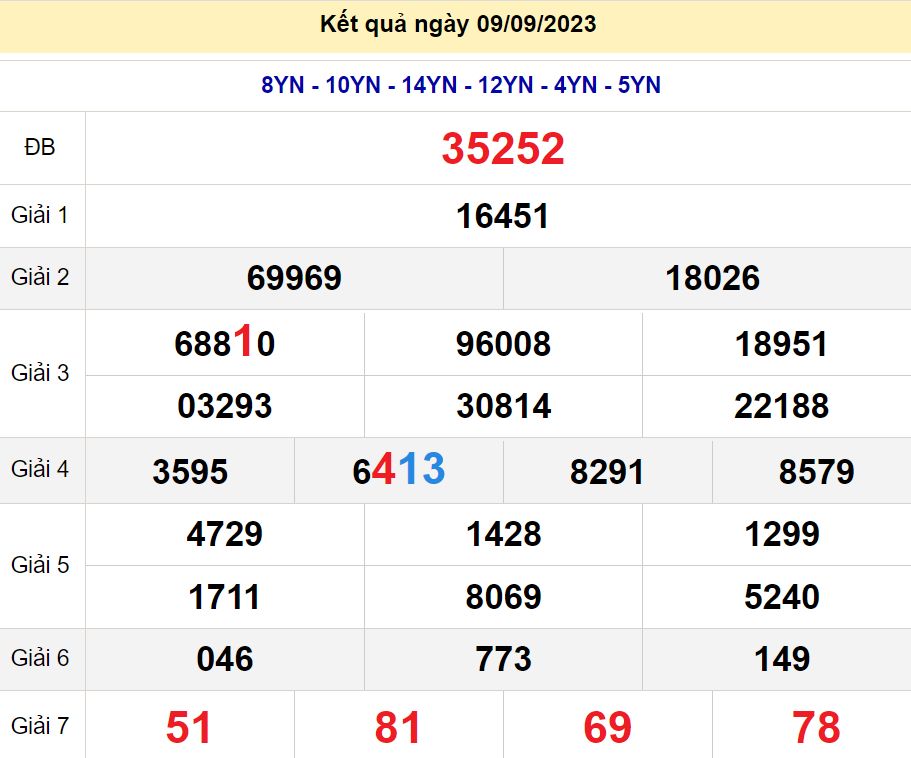Select Giải 4 number 3595
This screenshot has height=758, width=911.
190,471
